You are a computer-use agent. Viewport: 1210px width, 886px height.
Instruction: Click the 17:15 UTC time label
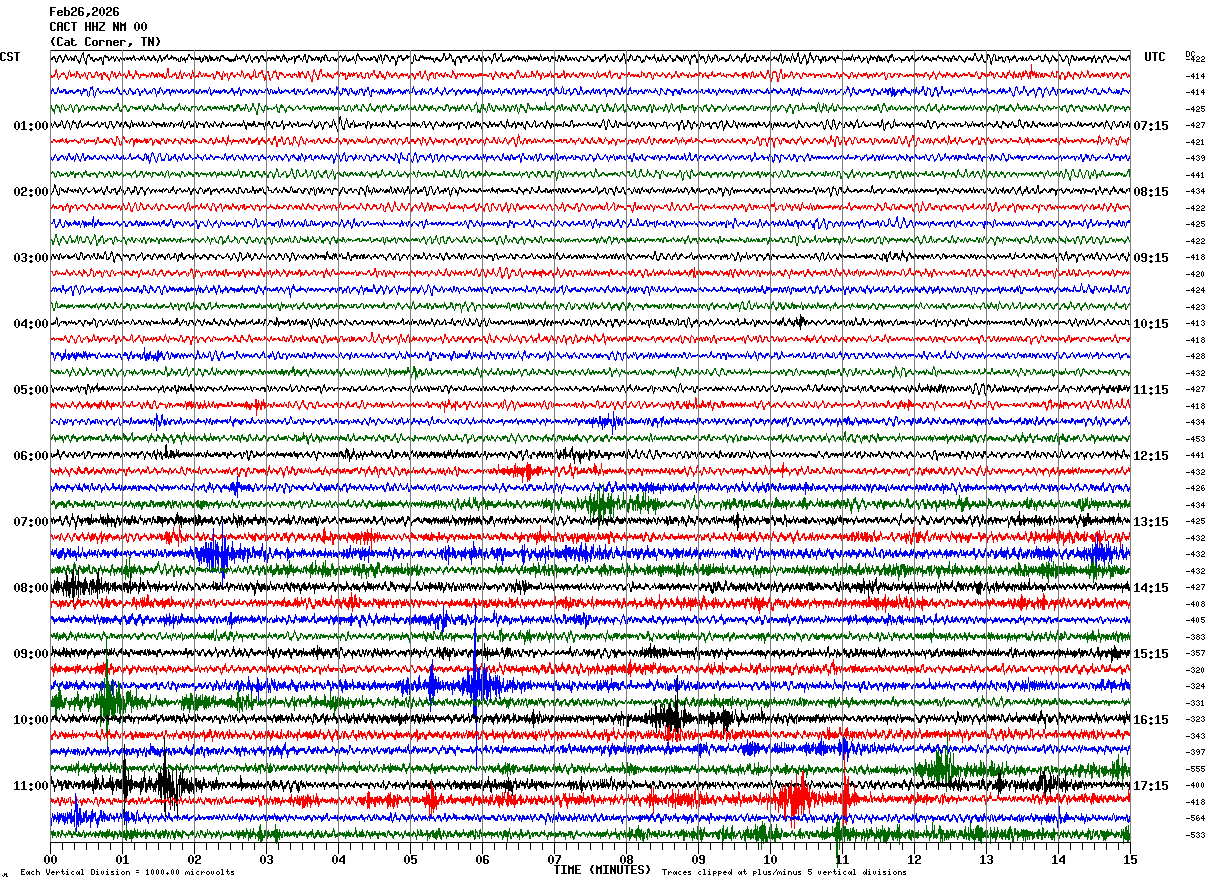[1151, 786]
